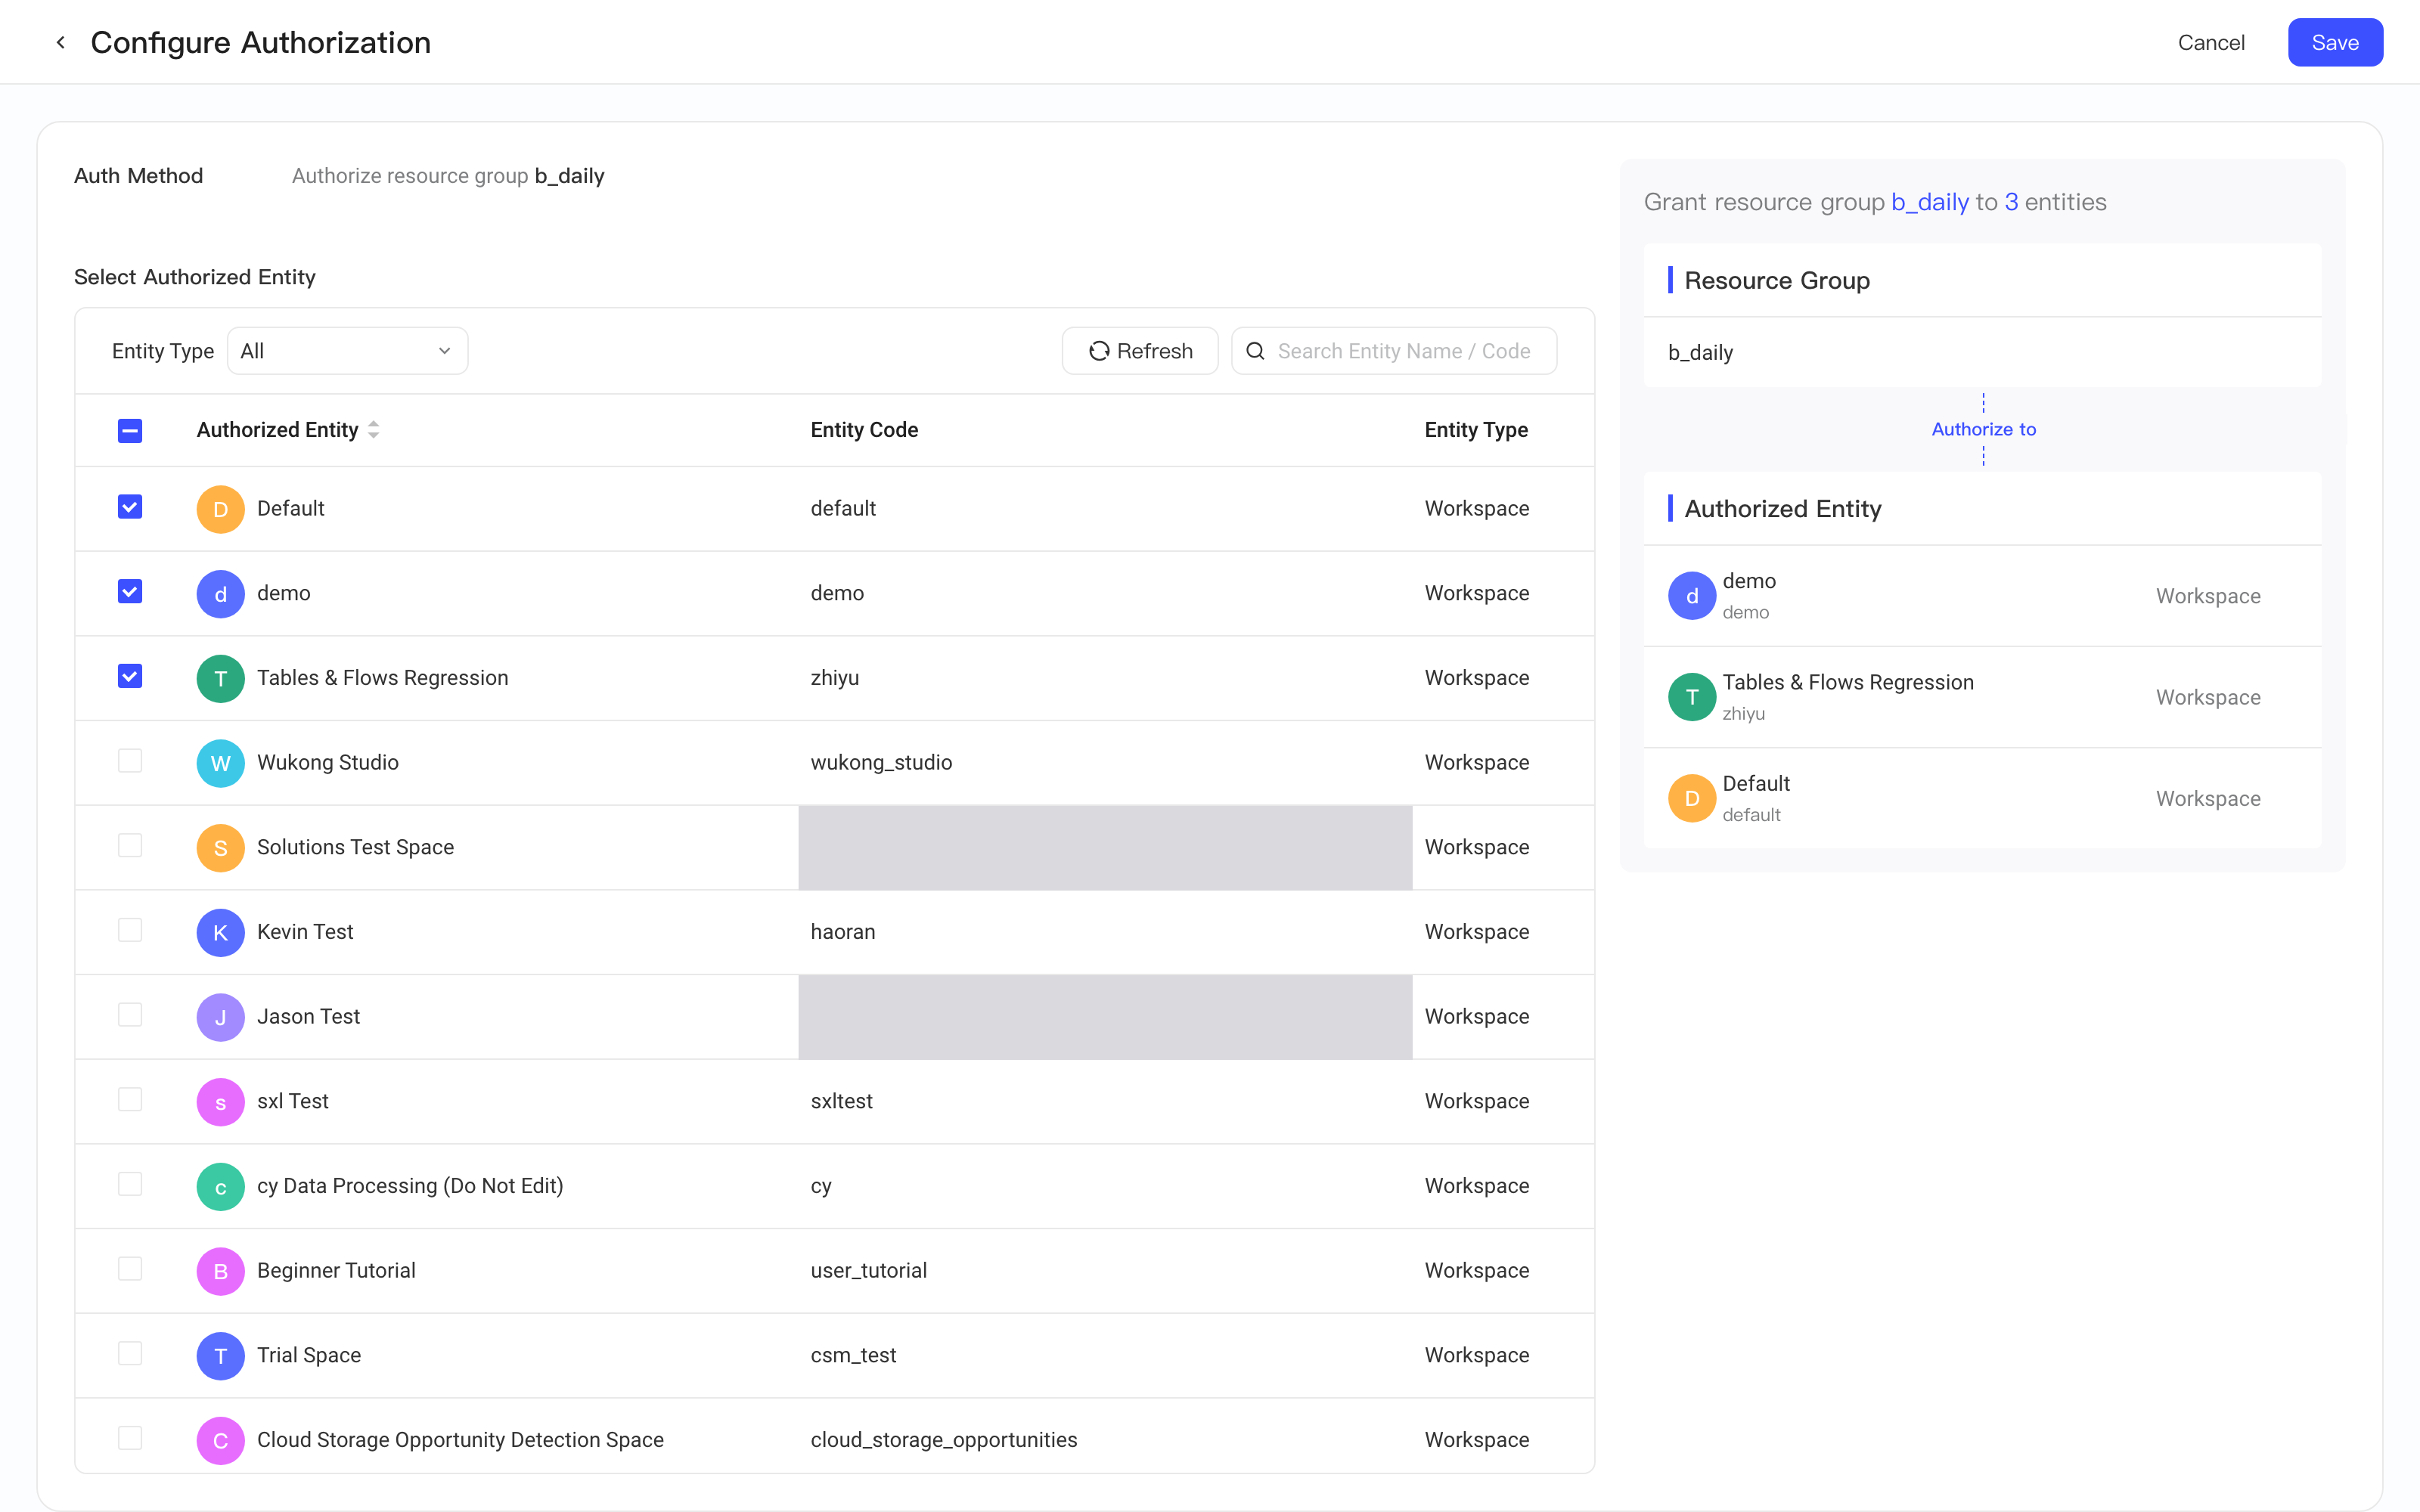Click Tables & Flows Regression in Authorized Entity panel

click(x=1982, y=697)
